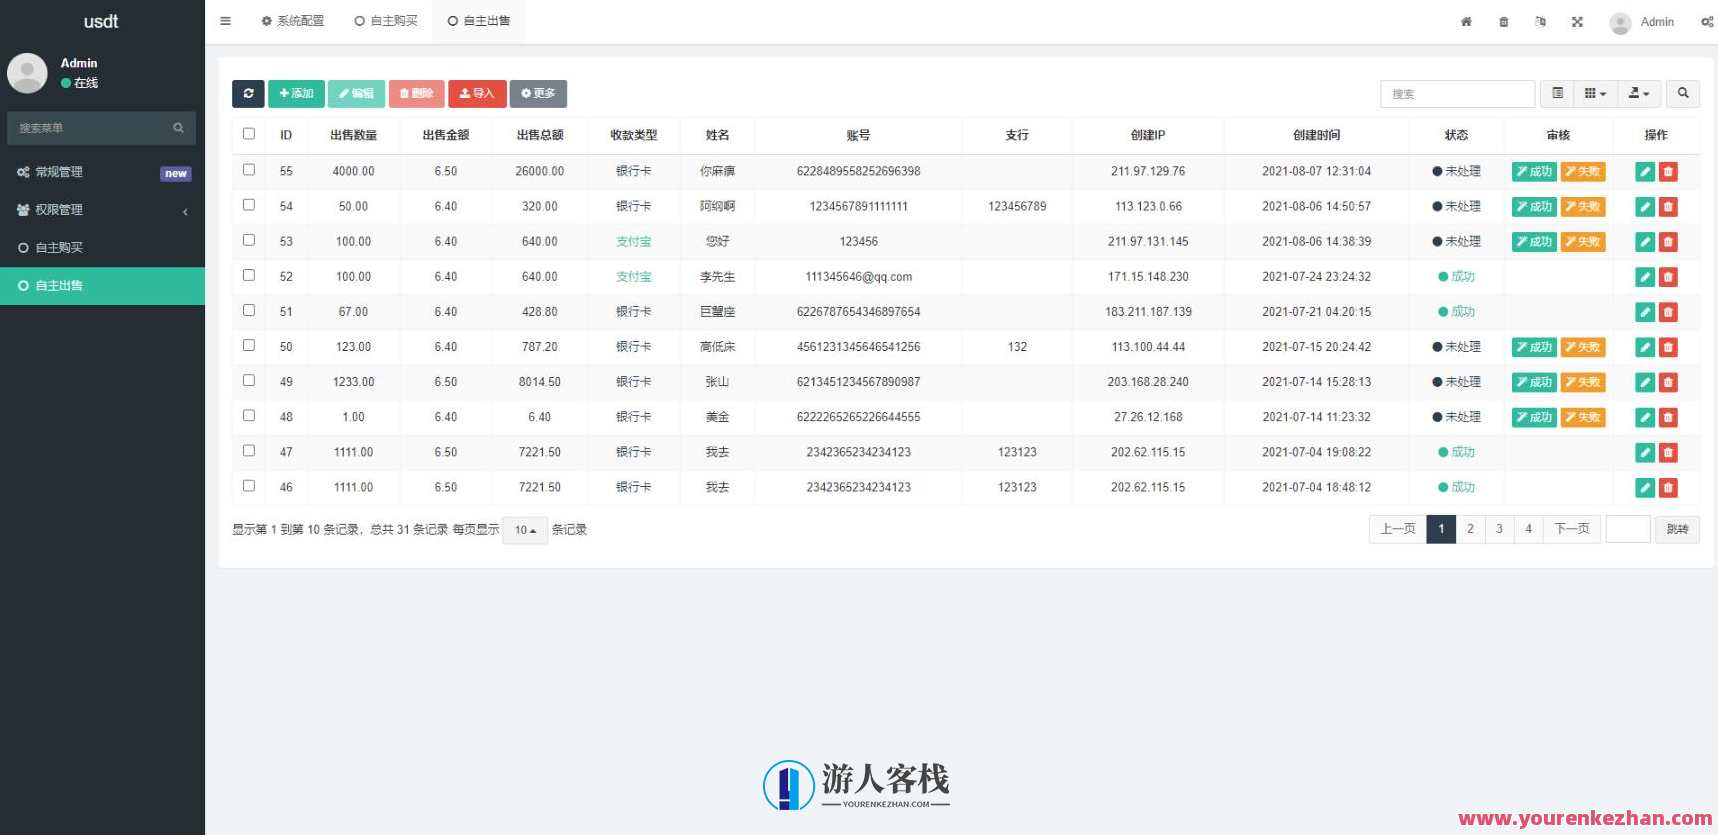Screen dimensions: 1718x835
Task: Check the checkbox for row ID 51
Action: tap(249, 310)
